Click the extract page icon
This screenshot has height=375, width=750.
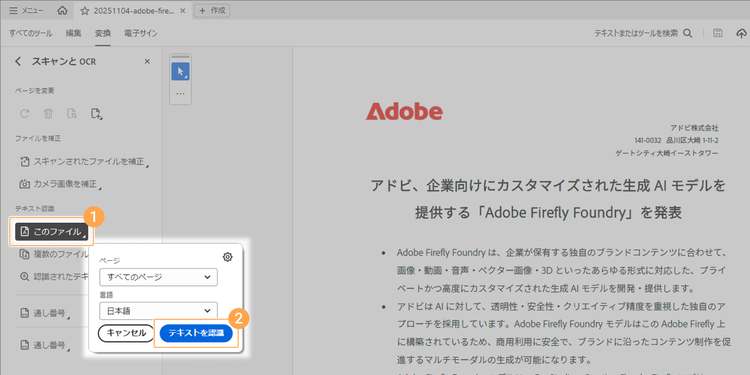pos(72,113)
